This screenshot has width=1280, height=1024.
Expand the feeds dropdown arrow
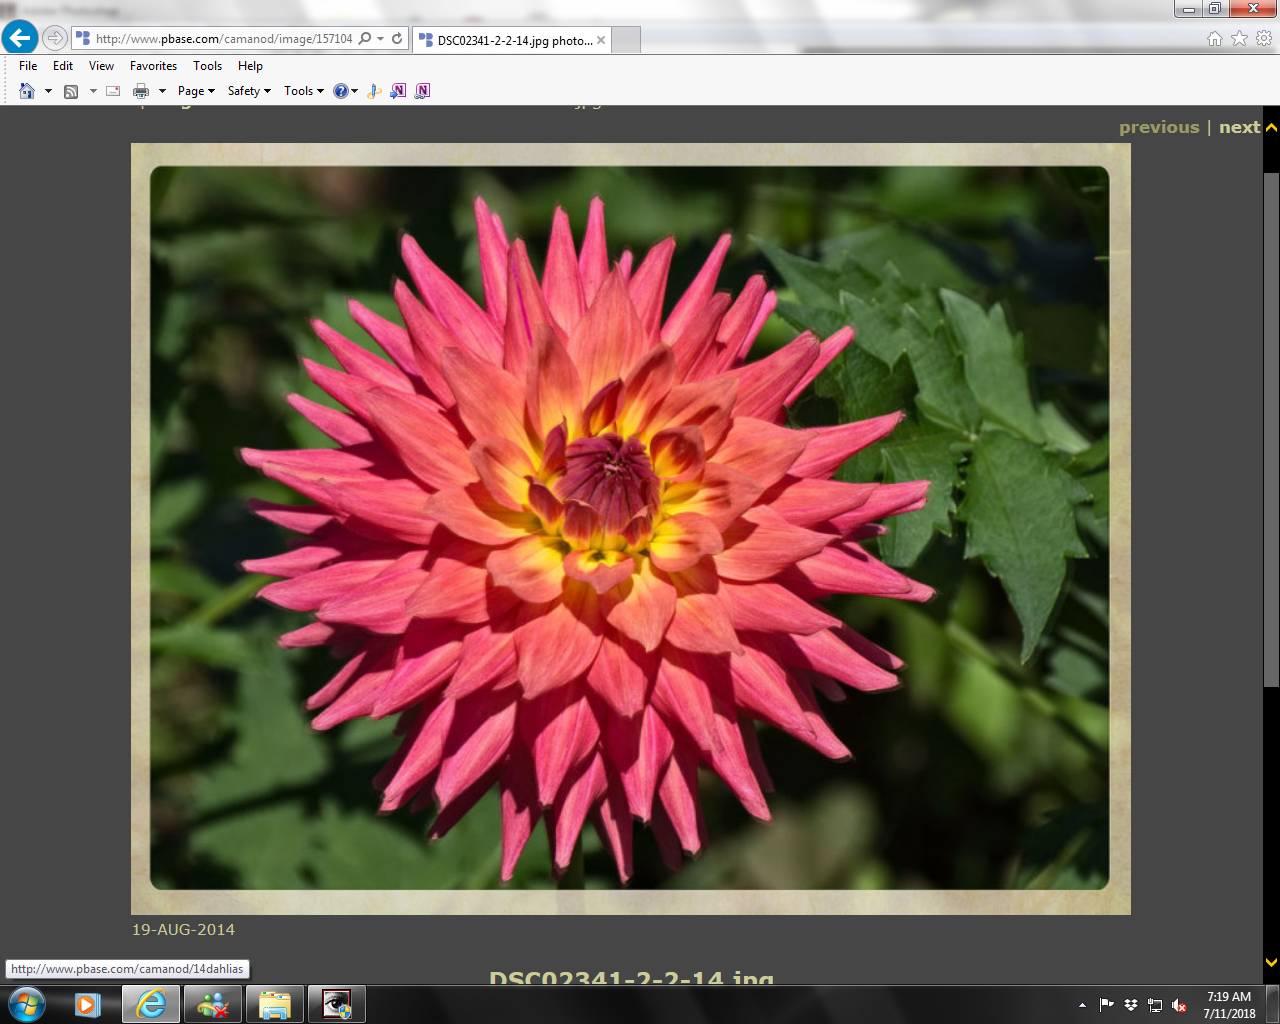tap(93, 91)
